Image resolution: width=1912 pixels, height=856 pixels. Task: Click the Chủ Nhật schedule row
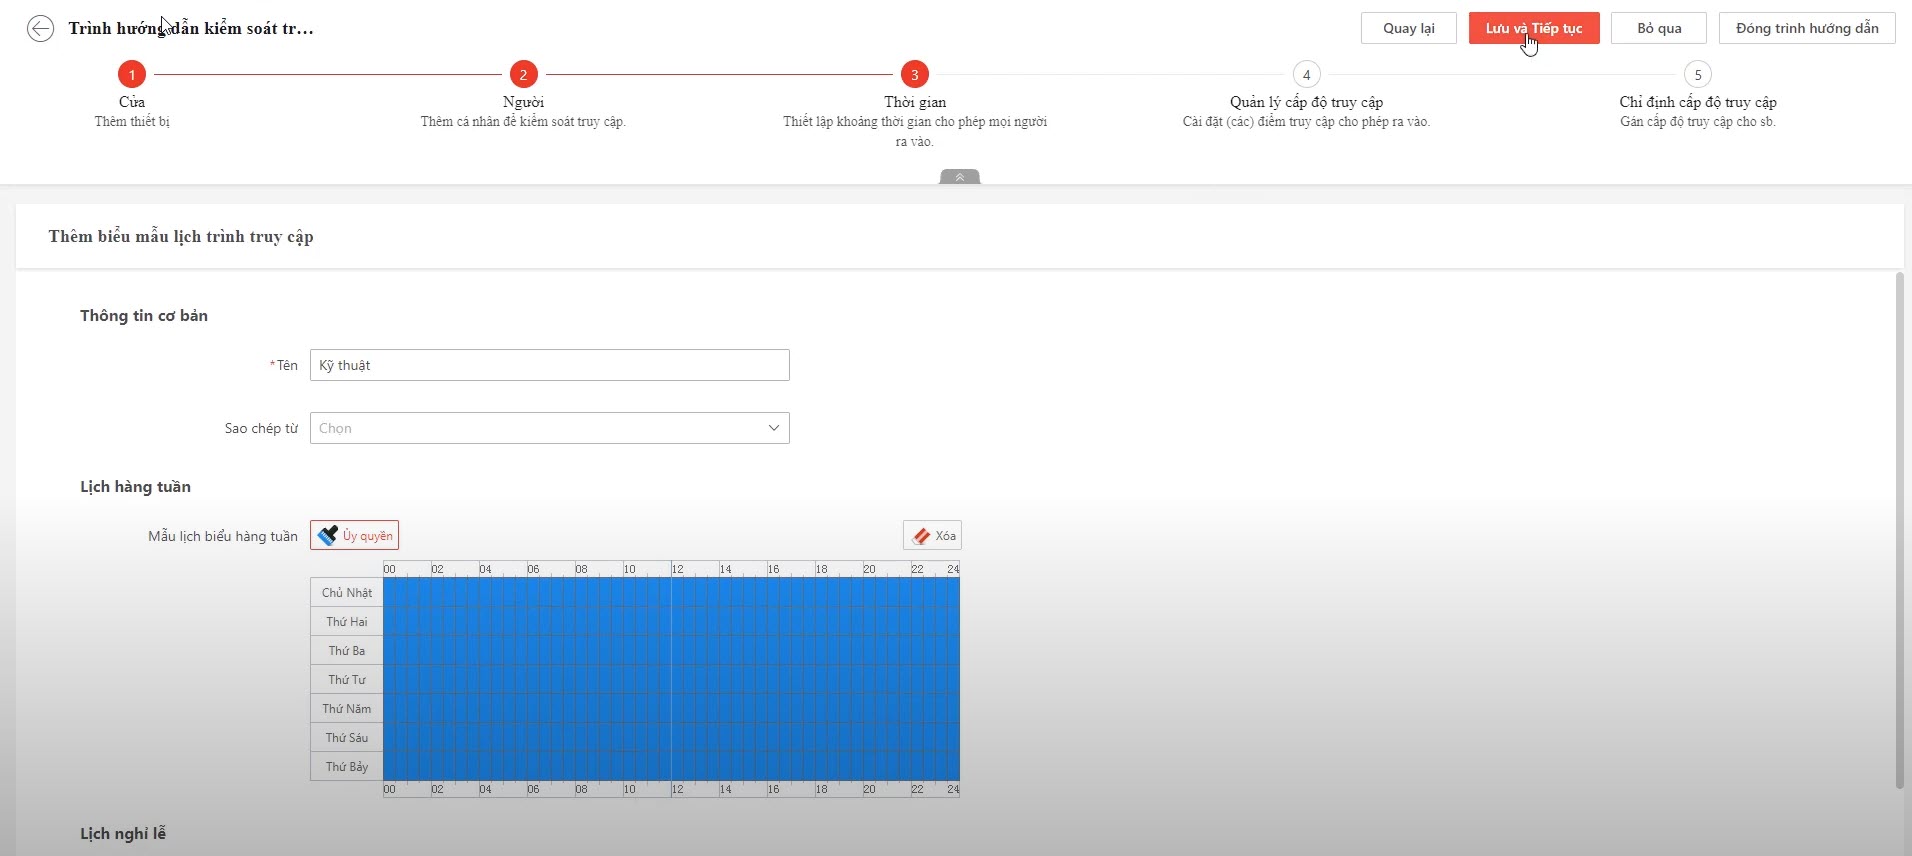(671, 592)
